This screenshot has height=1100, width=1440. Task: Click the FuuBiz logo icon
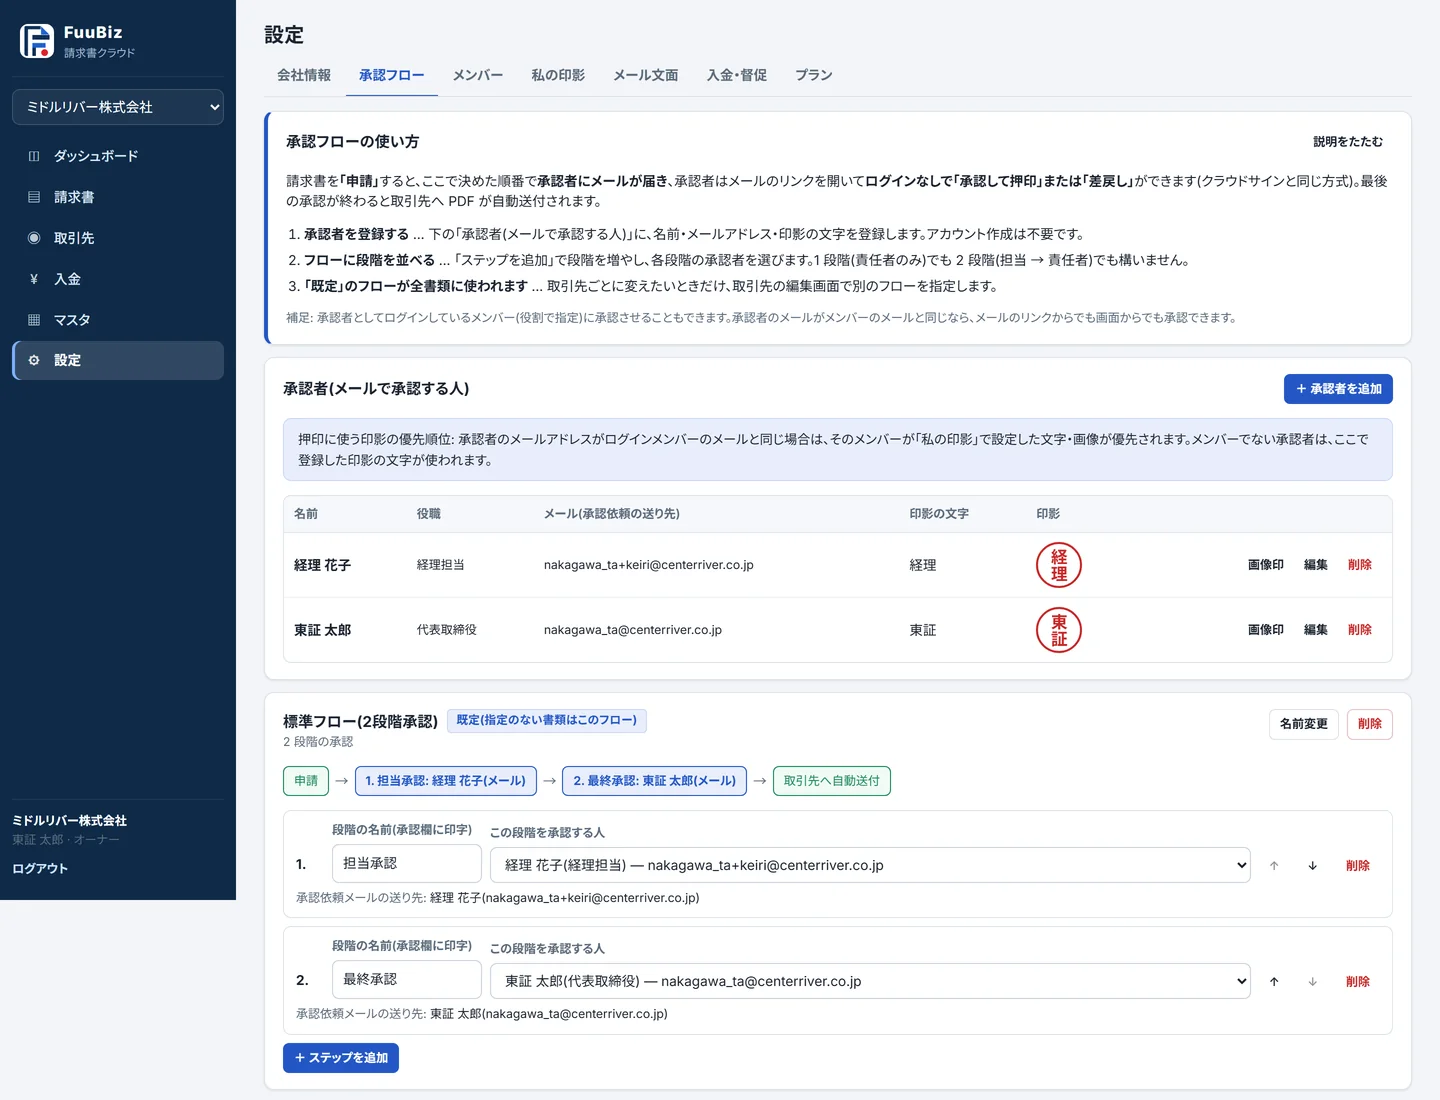click(37, 41)
